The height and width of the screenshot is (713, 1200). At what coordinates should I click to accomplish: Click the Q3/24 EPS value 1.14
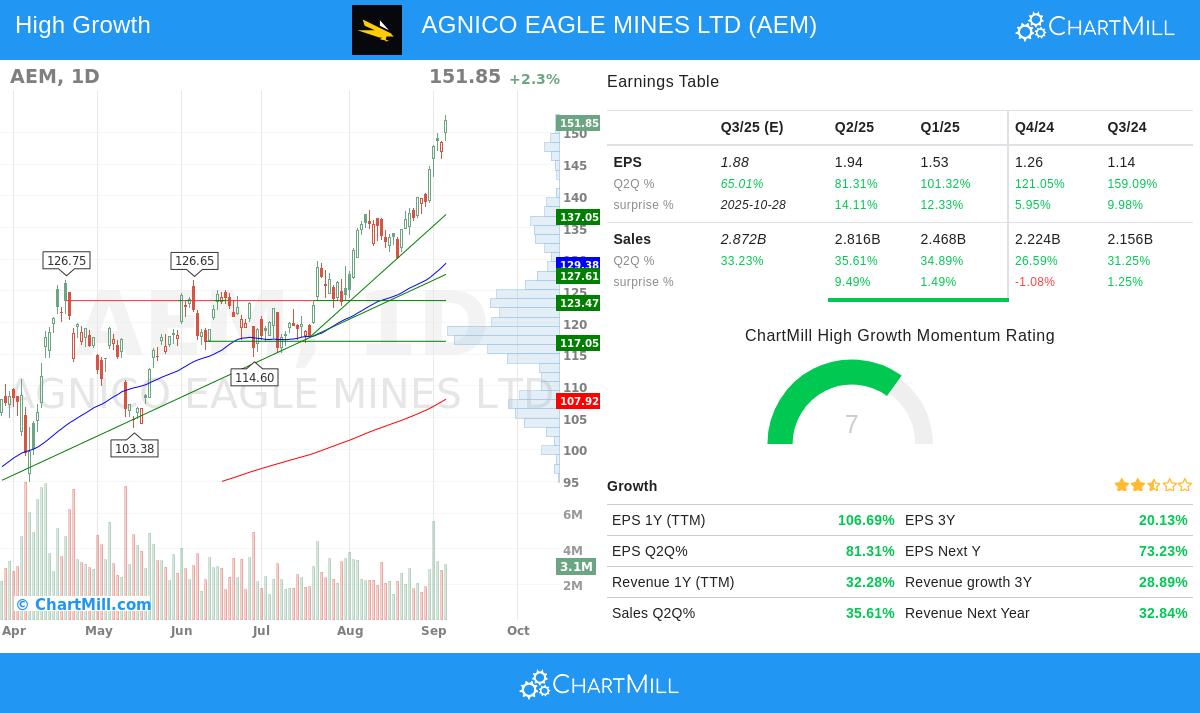(x=1121, y=162)
